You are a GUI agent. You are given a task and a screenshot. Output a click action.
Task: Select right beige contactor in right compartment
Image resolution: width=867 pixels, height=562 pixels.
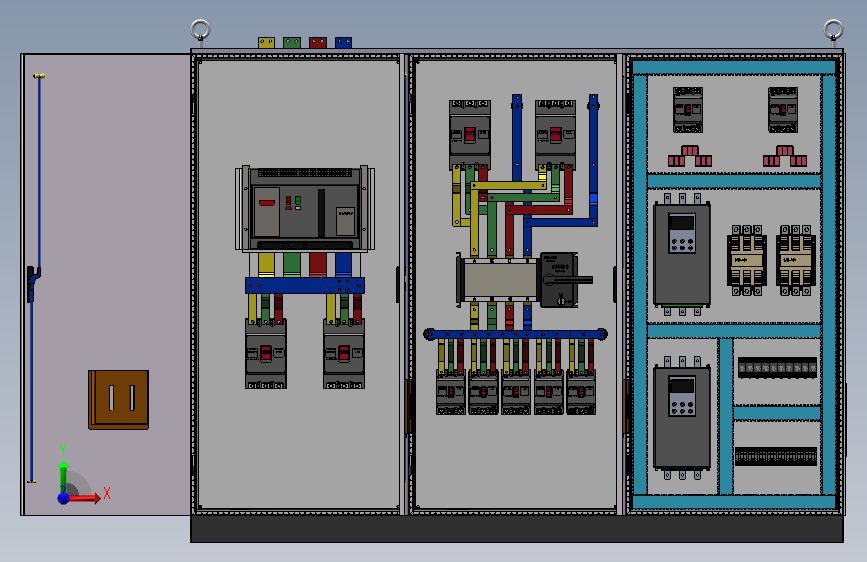tap(796, 260)
